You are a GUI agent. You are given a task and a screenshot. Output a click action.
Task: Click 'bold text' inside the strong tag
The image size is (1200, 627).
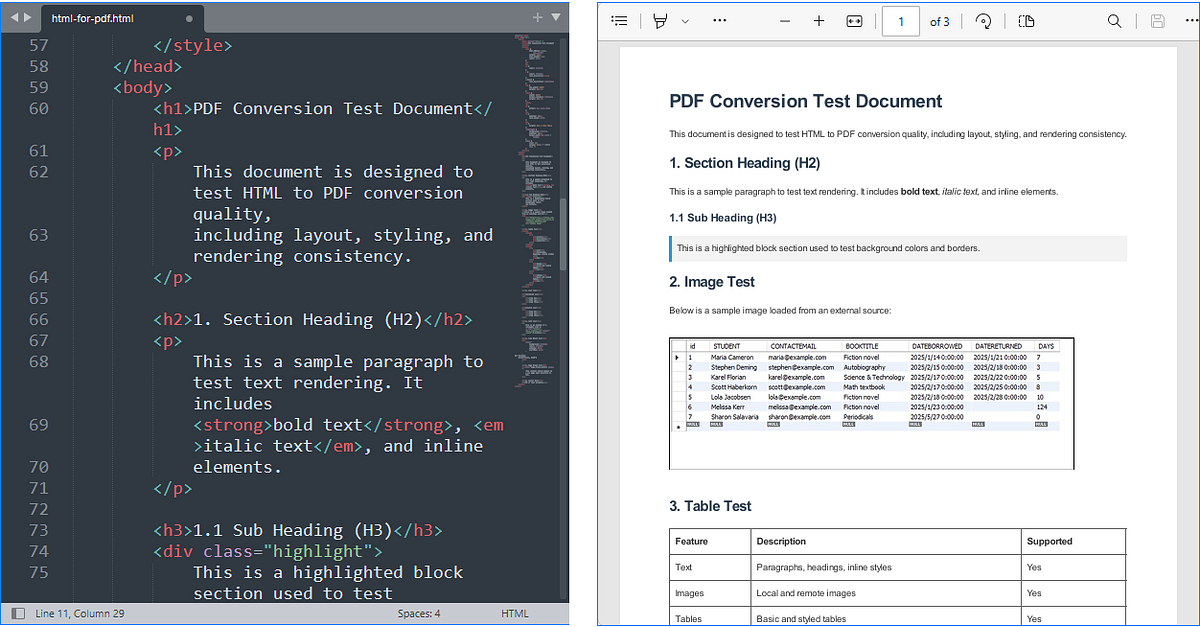click(x=318, y=425)
